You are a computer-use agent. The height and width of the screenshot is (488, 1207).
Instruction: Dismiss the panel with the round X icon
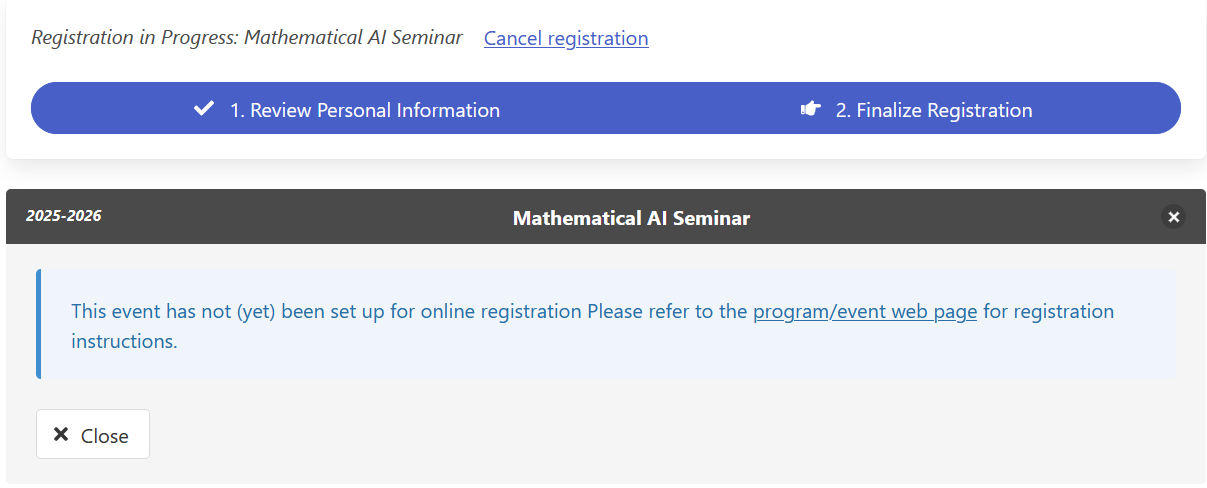(x=1173, y=217)
